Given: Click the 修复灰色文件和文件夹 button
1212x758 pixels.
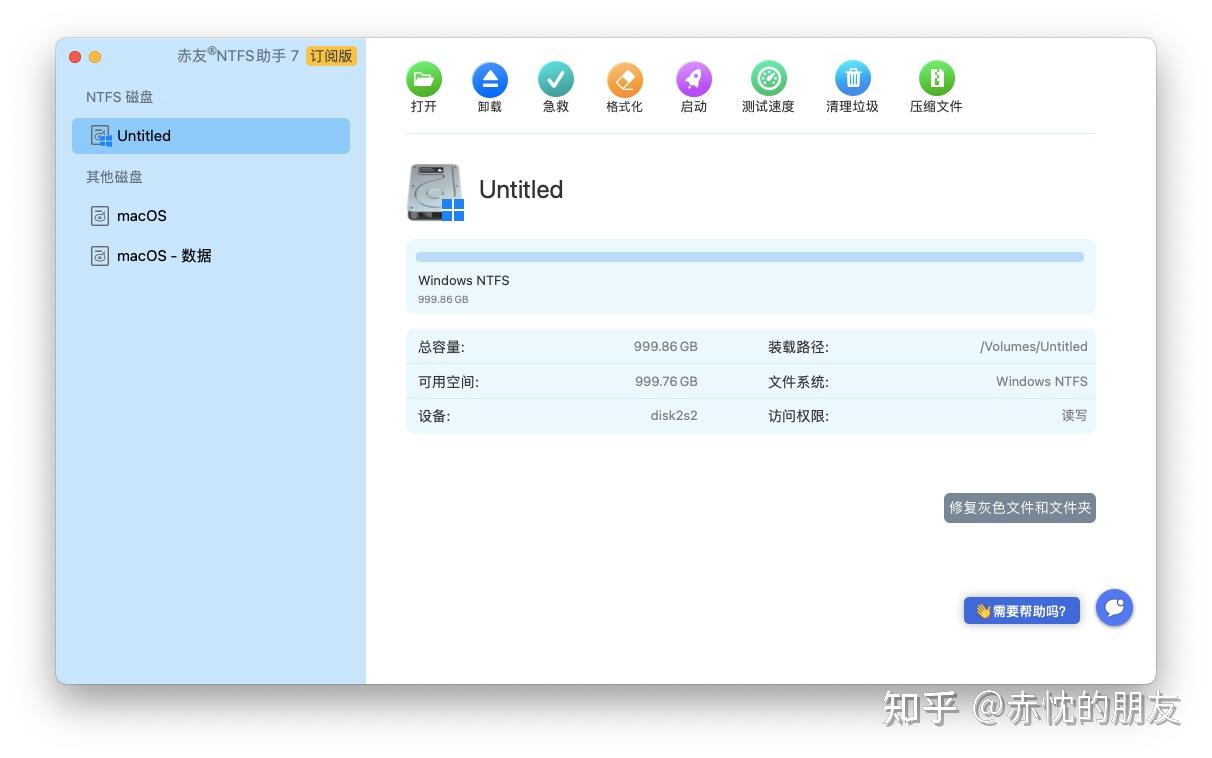Looking at the screenshot, I should tap(1019, 508).
